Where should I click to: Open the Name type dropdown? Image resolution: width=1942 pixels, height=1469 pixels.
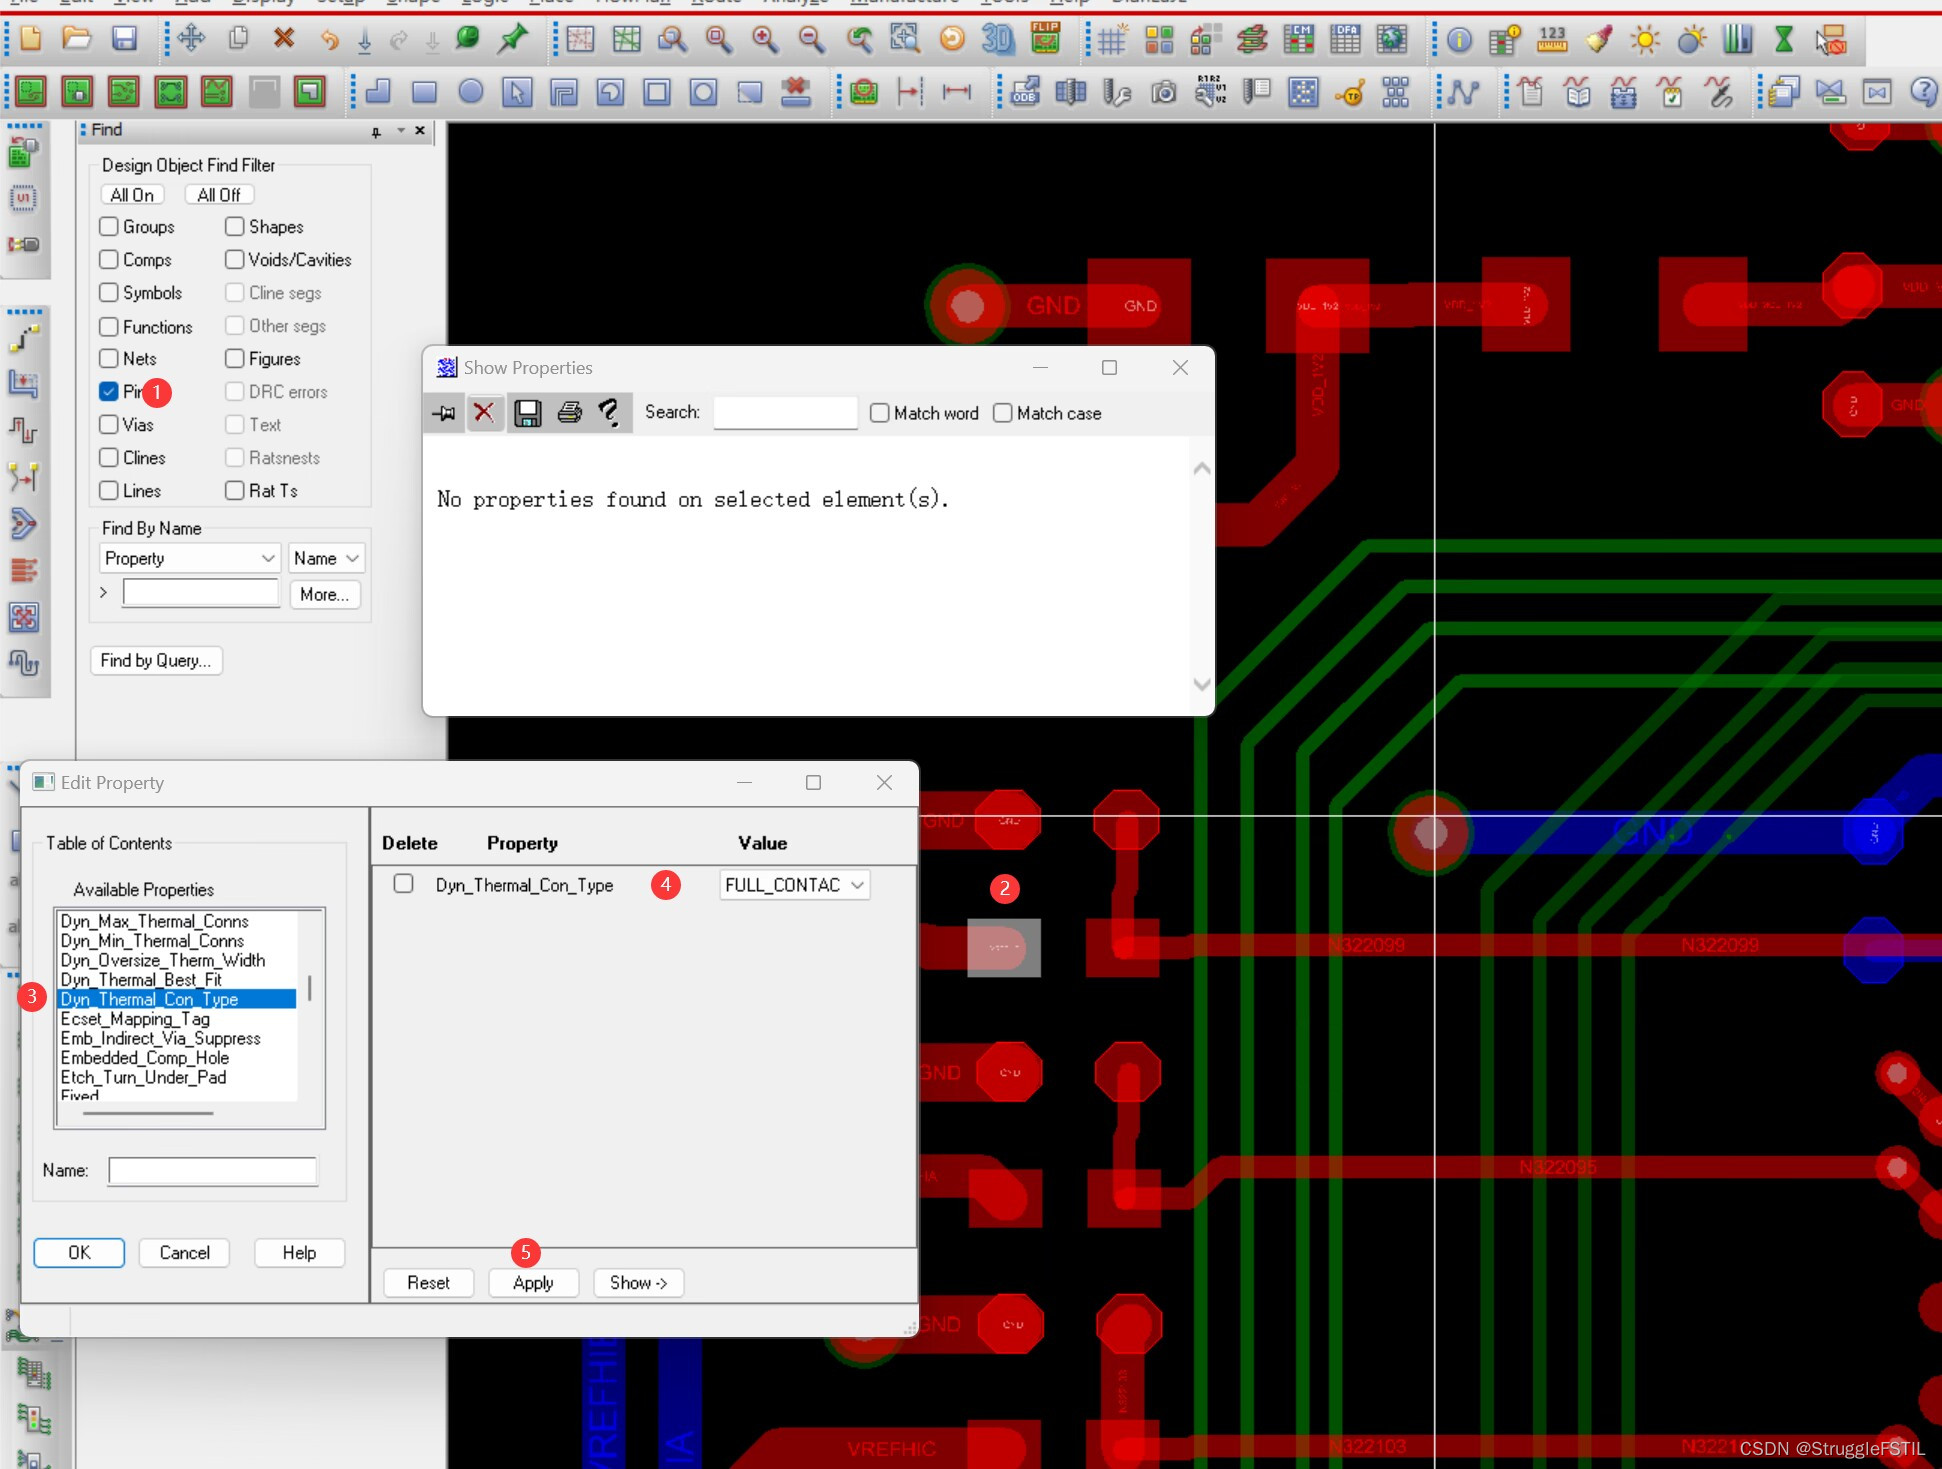click(352, 558)
